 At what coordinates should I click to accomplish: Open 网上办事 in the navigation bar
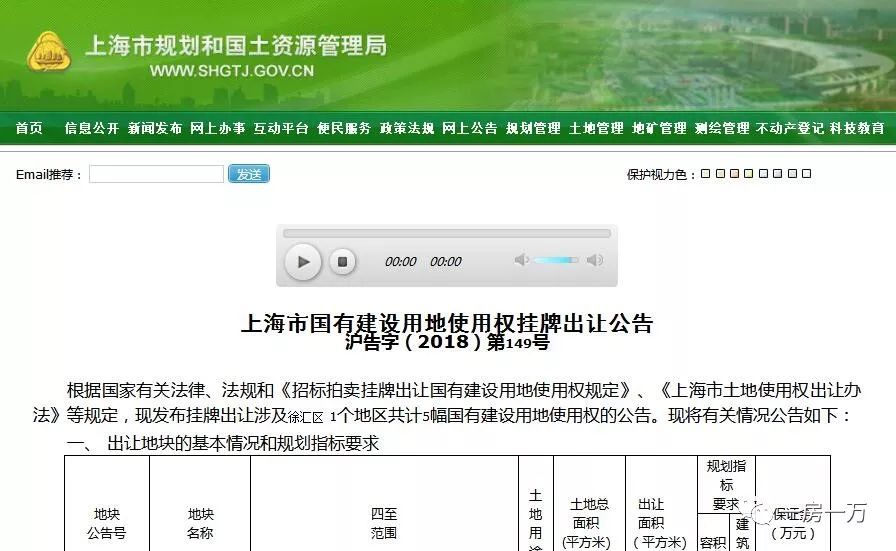tap(218, 128)
